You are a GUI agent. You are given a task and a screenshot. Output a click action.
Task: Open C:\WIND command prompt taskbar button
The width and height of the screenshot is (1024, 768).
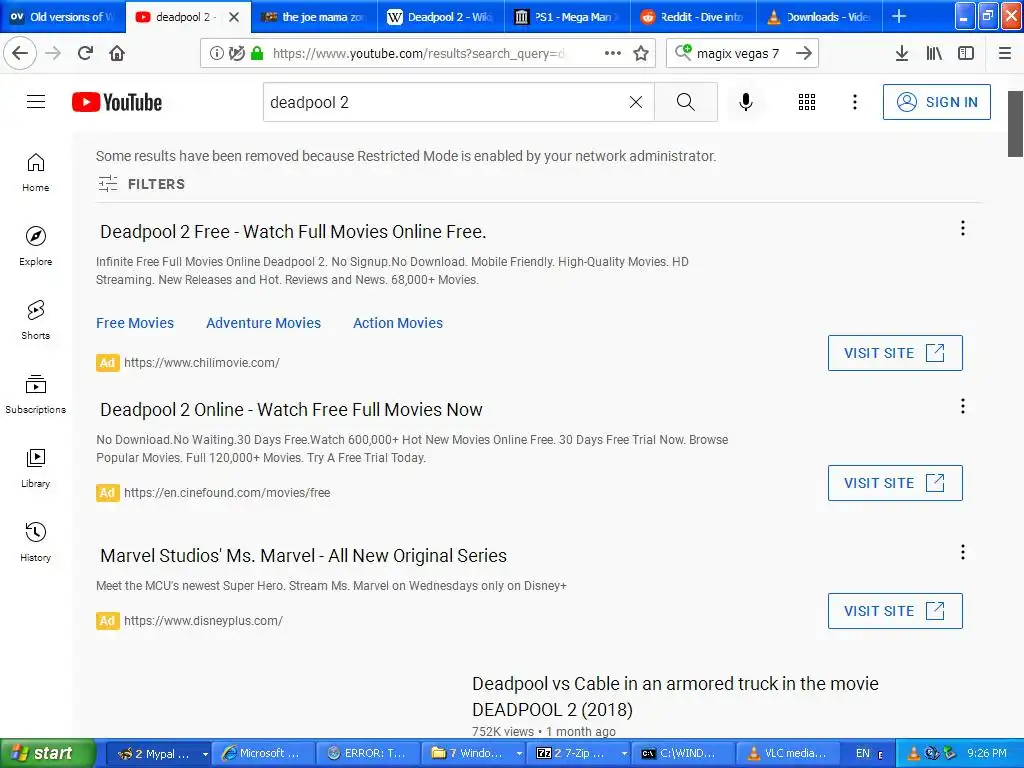(x=682, y=754)
